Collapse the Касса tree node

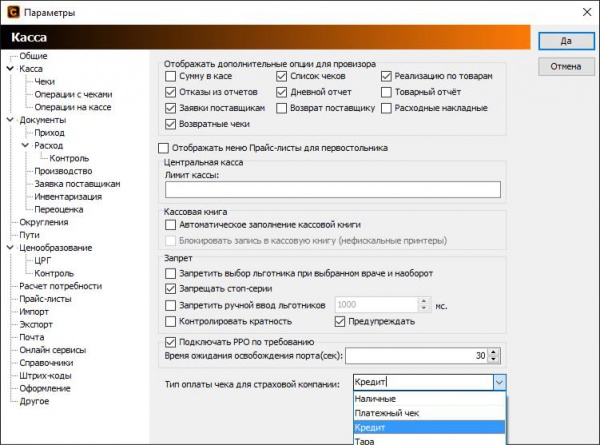click(10, 70)
